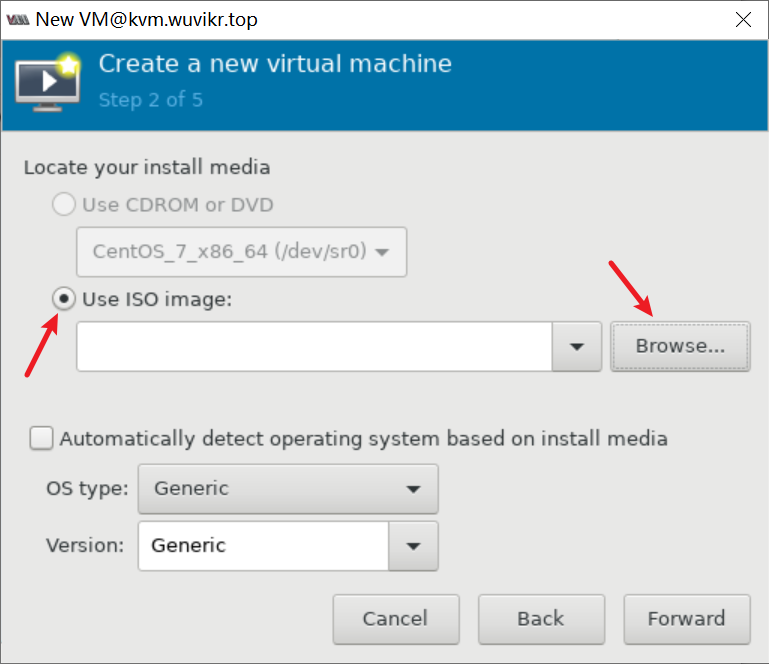Cancel the new VM wizard
The height and width of the screenshot is (664, 769).
click(396, 619)
